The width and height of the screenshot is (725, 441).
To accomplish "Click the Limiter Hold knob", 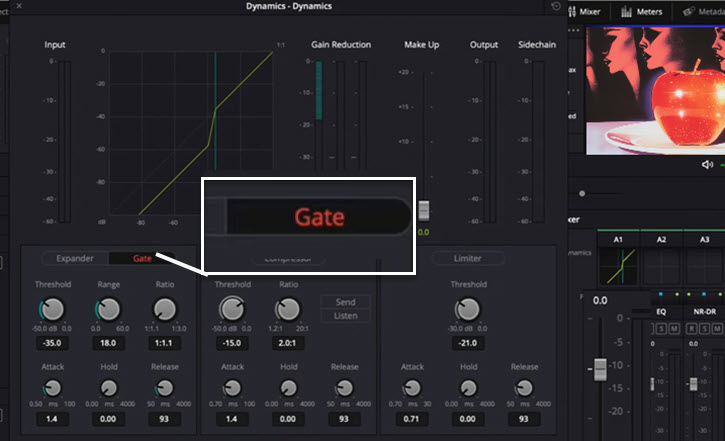I will click(468, 388).
